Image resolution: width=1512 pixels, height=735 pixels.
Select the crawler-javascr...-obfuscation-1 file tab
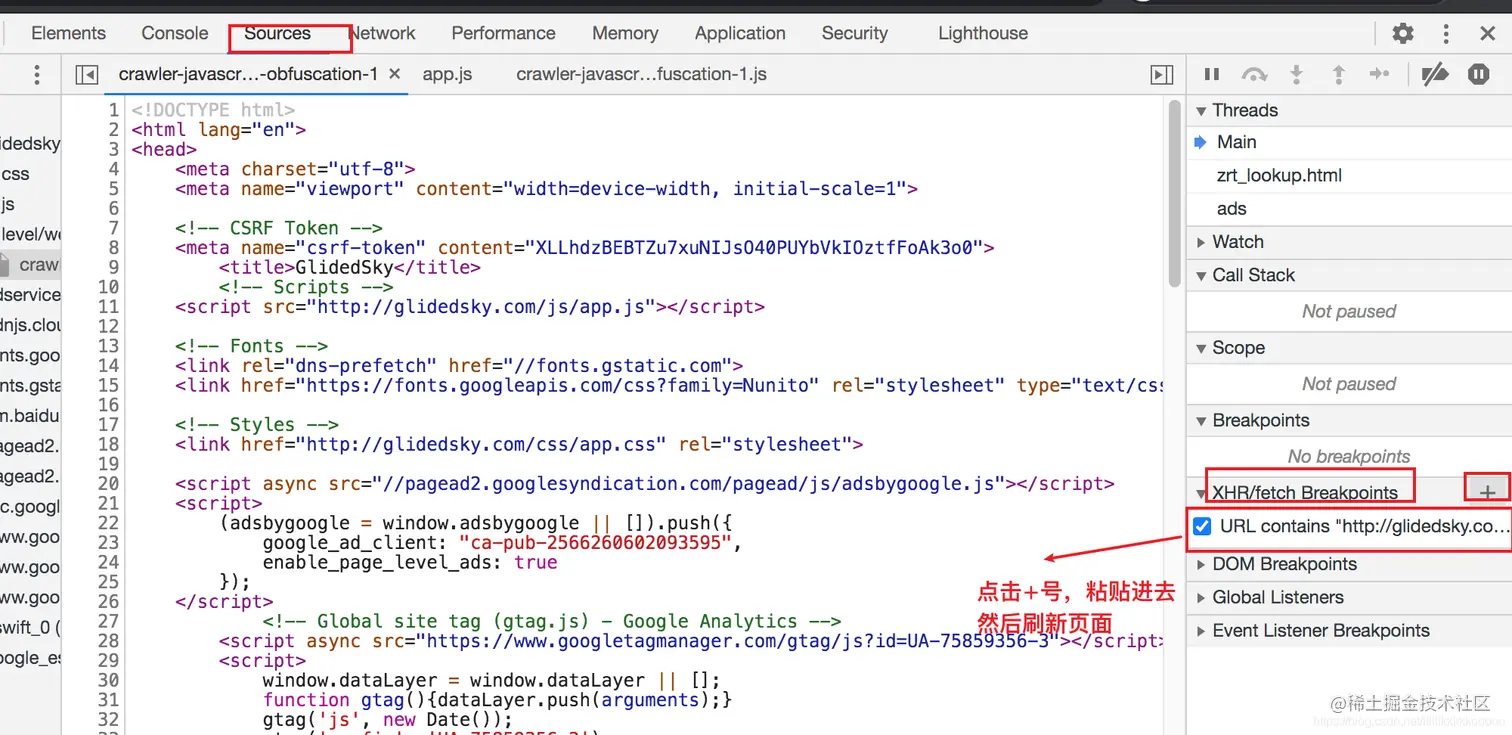click(248, 74)
